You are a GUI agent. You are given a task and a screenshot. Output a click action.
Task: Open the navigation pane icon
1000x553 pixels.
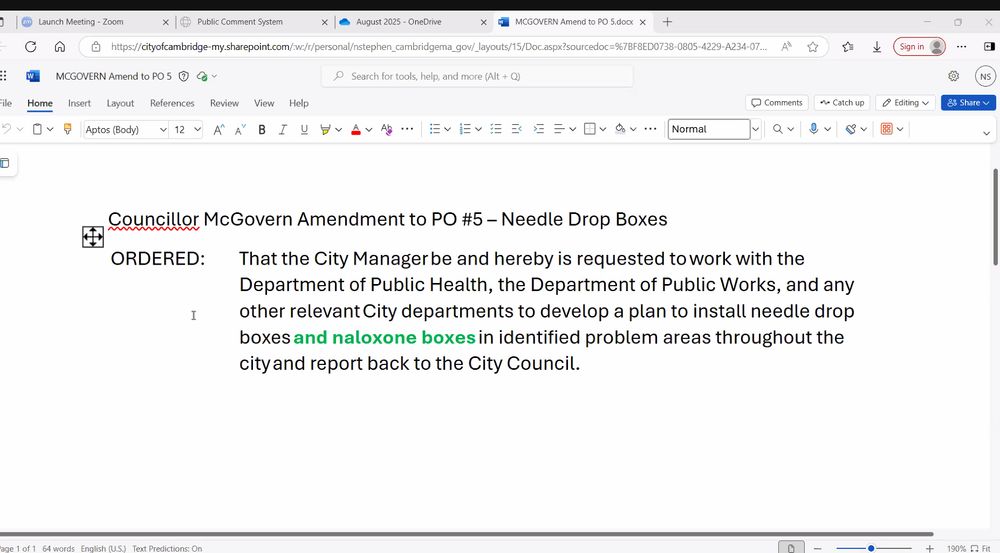pos(5,163)
